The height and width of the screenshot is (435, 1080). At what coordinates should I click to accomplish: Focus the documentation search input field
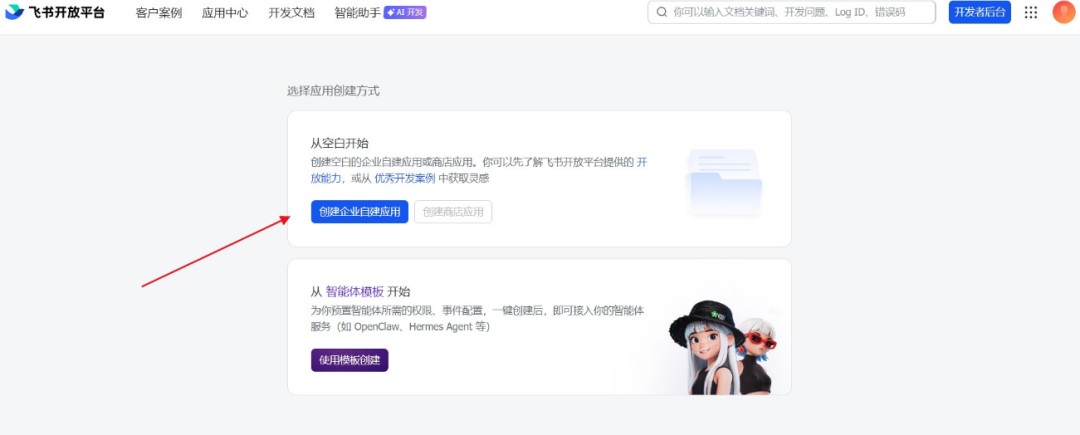791,12
